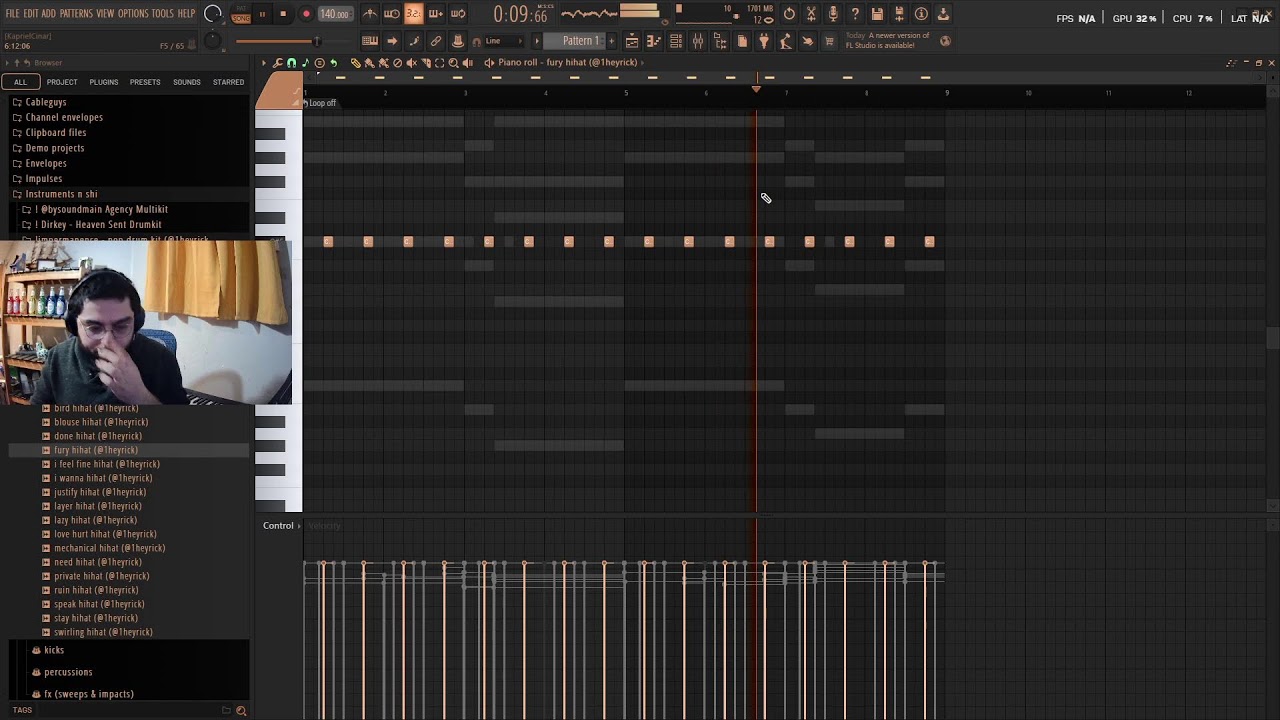Select the fury hihat sample
1280x720 pixels.
click(96, 450)
